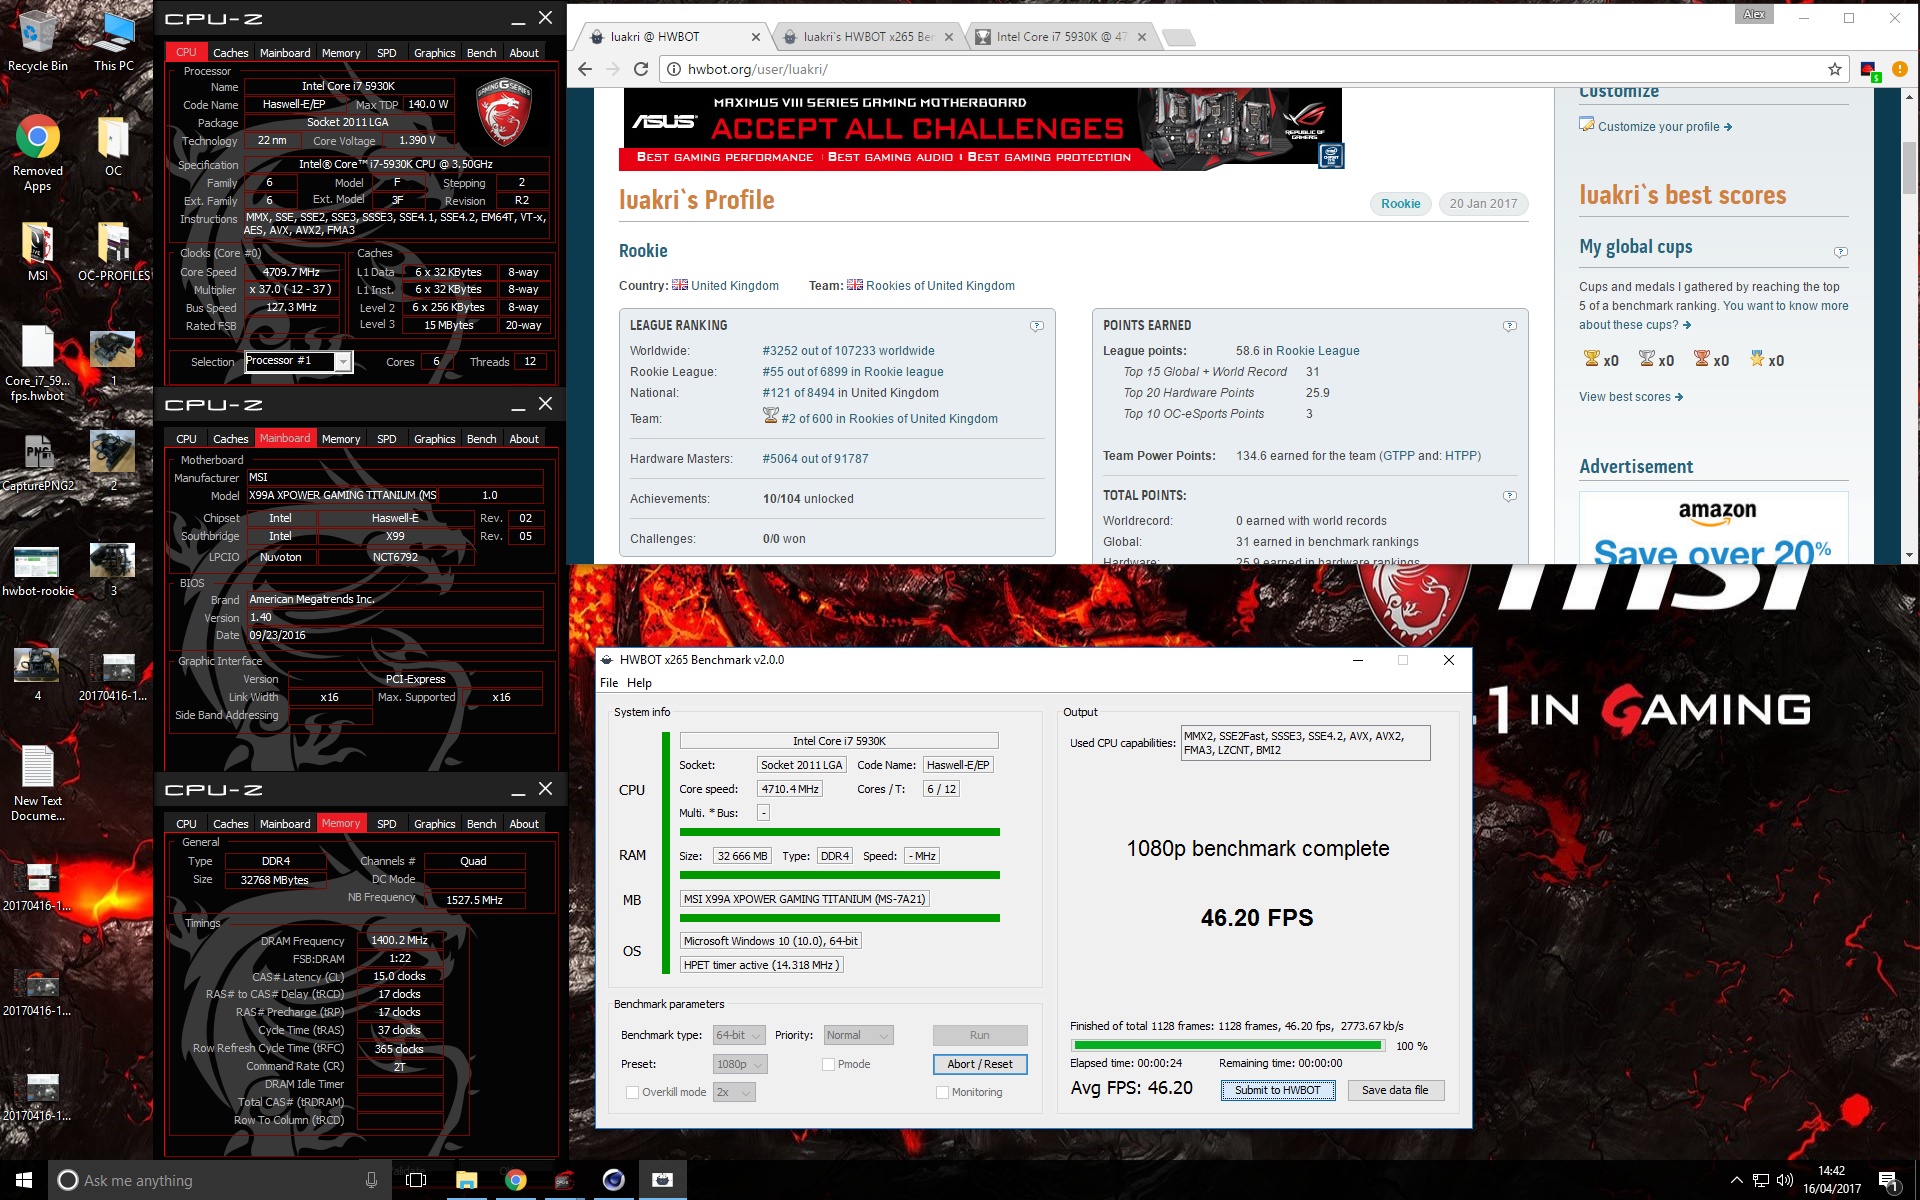Open the Action Center notification icon
Screen dimensions: 1920x1200
[1888, 1180]
